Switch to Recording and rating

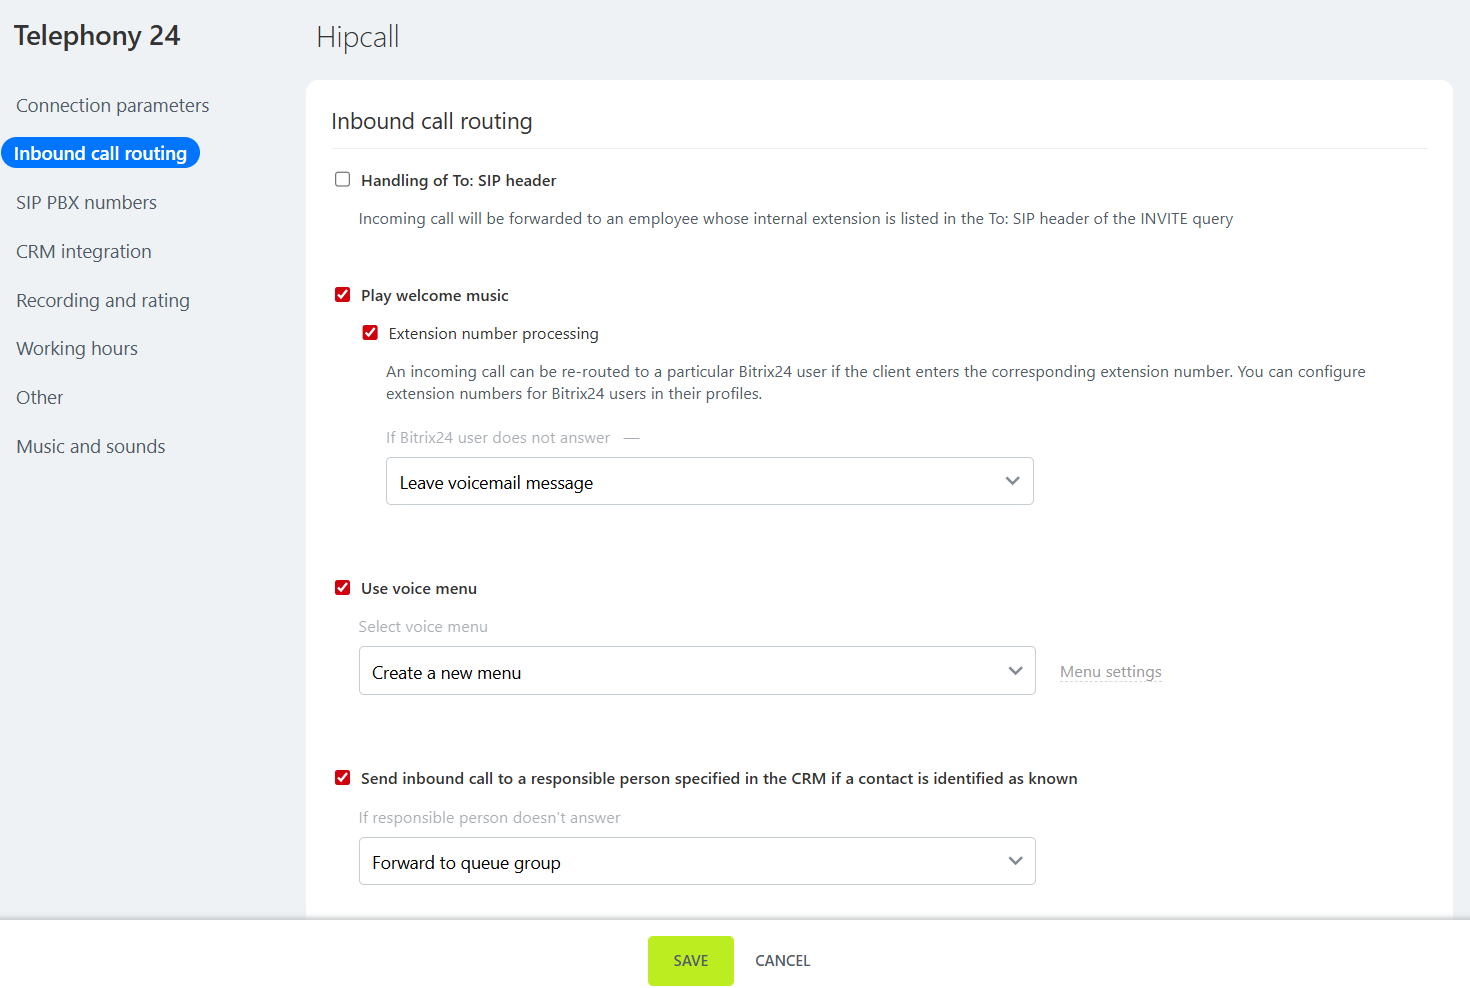point(103,300)
